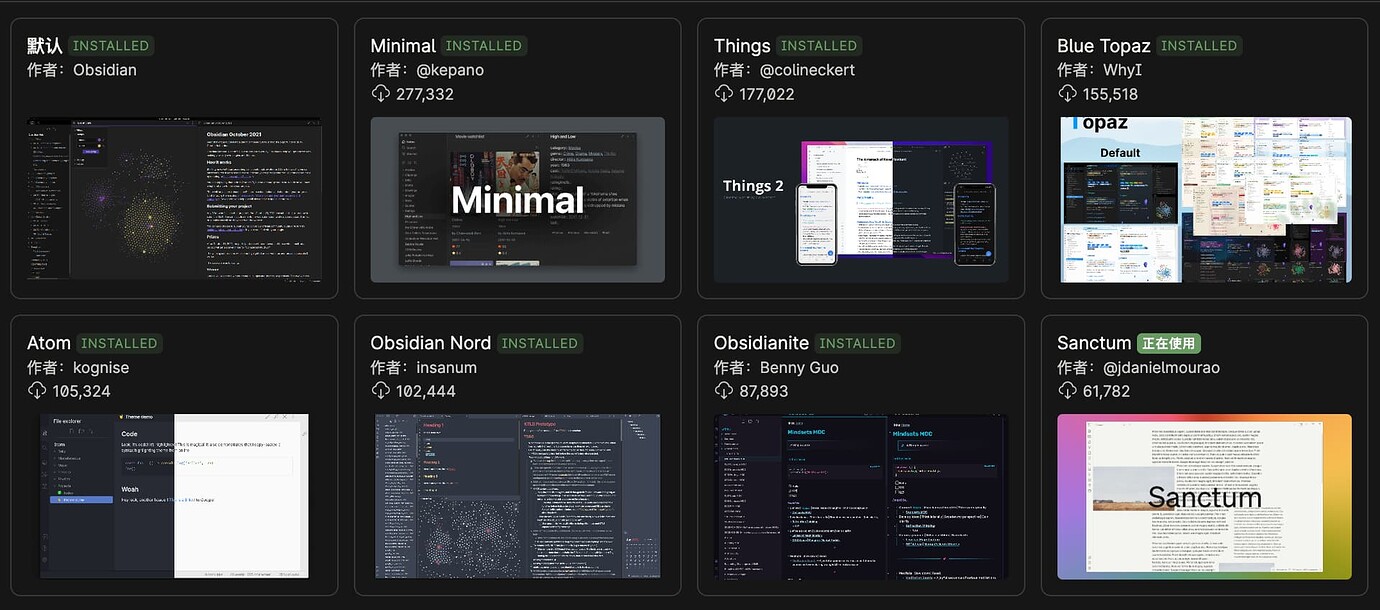Click the Obsidianite theme title
This screenshot has width=1380, height=610.
[761, 343]
